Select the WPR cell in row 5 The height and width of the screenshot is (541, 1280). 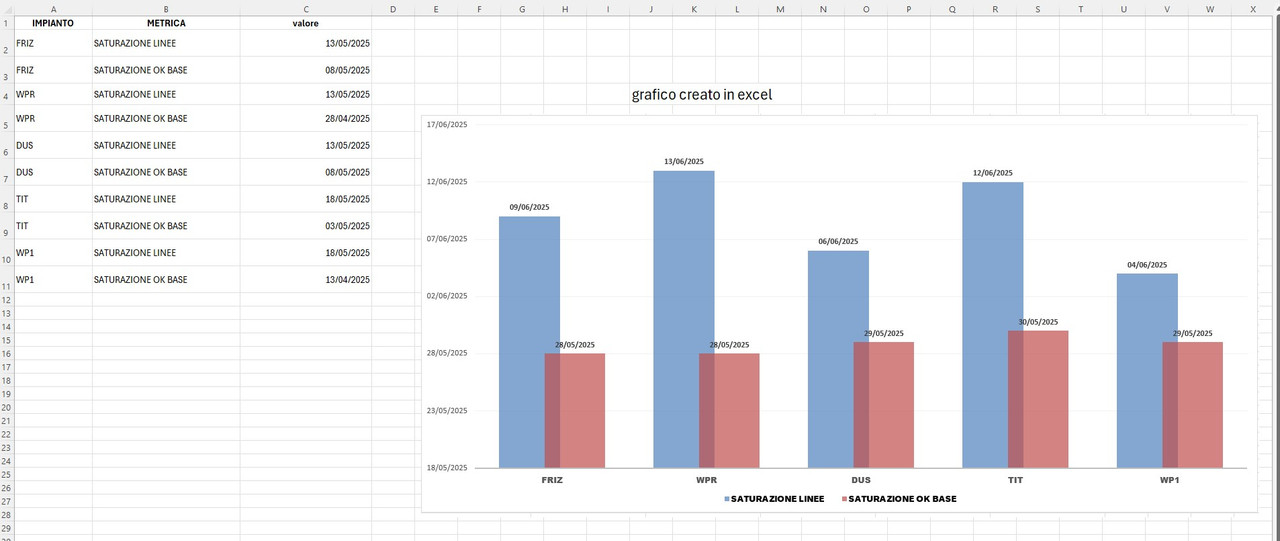point(53,118)
